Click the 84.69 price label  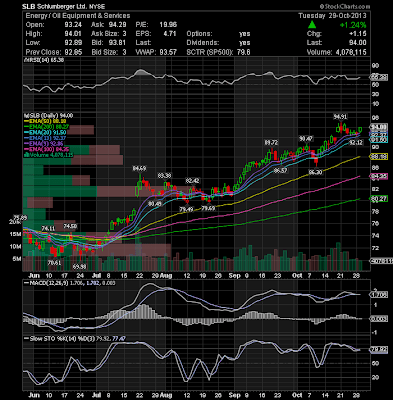tap(139, 169)
